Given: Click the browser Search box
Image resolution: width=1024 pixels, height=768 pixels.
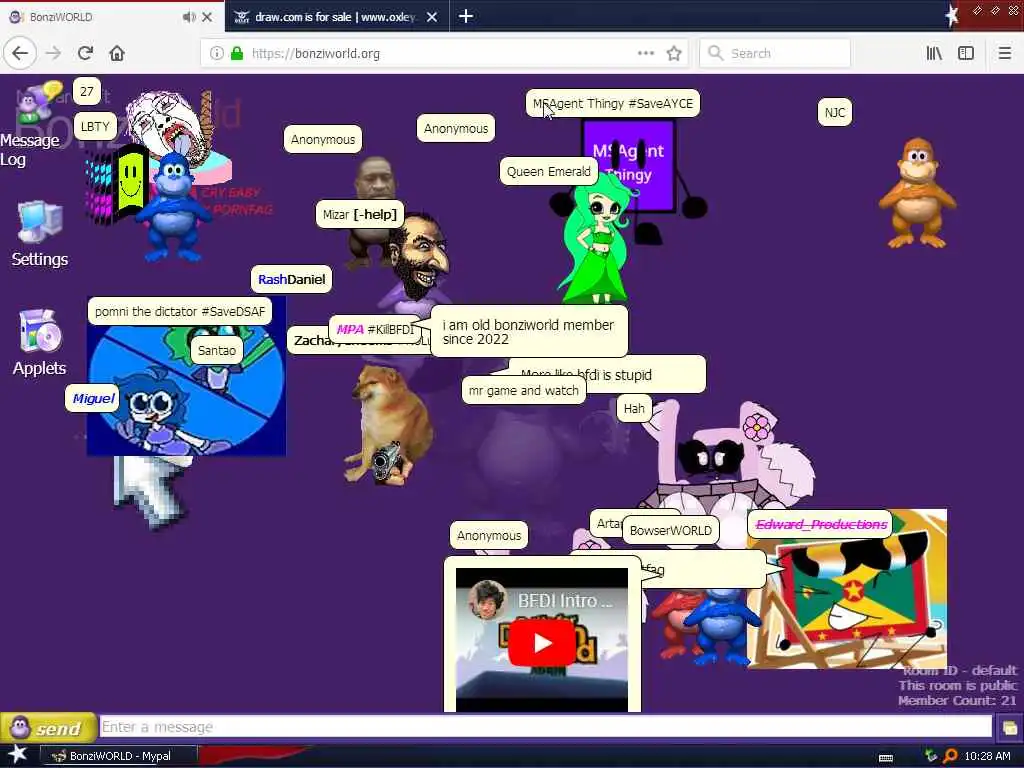Looking at the screenshot, I should click(x=775, y=54).
